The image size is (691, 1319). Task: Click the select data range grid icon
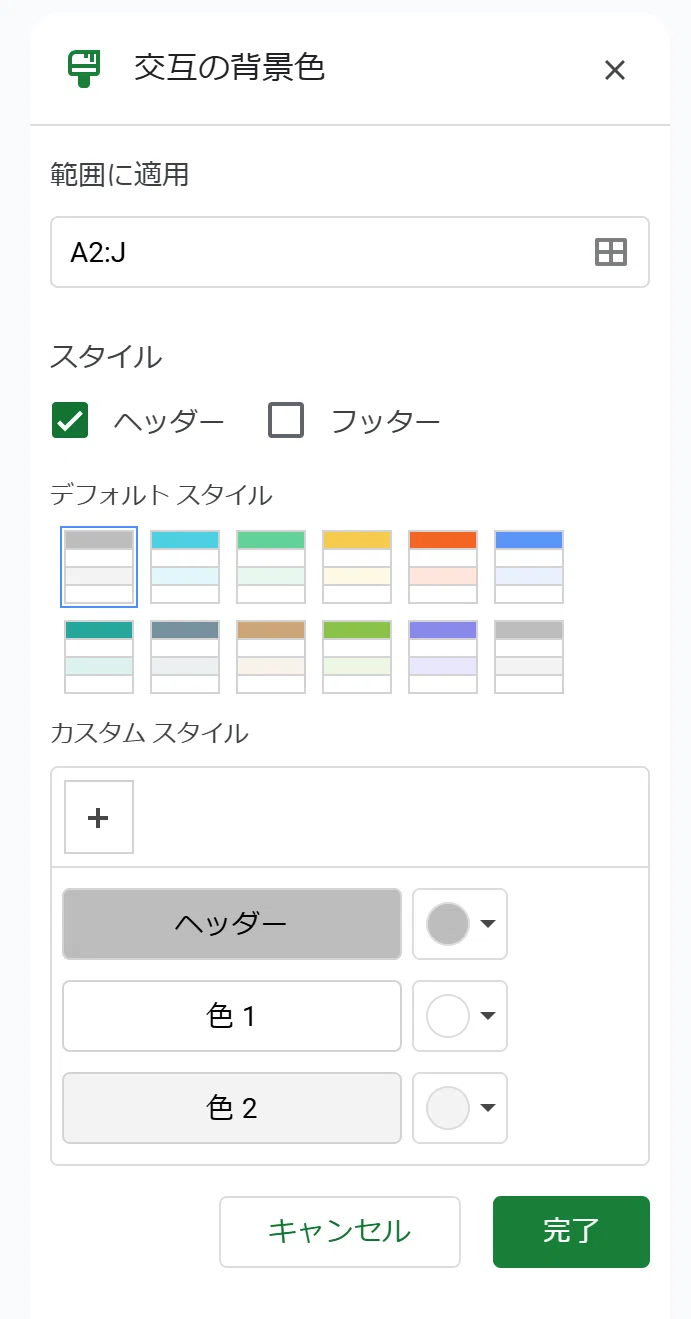610,252
